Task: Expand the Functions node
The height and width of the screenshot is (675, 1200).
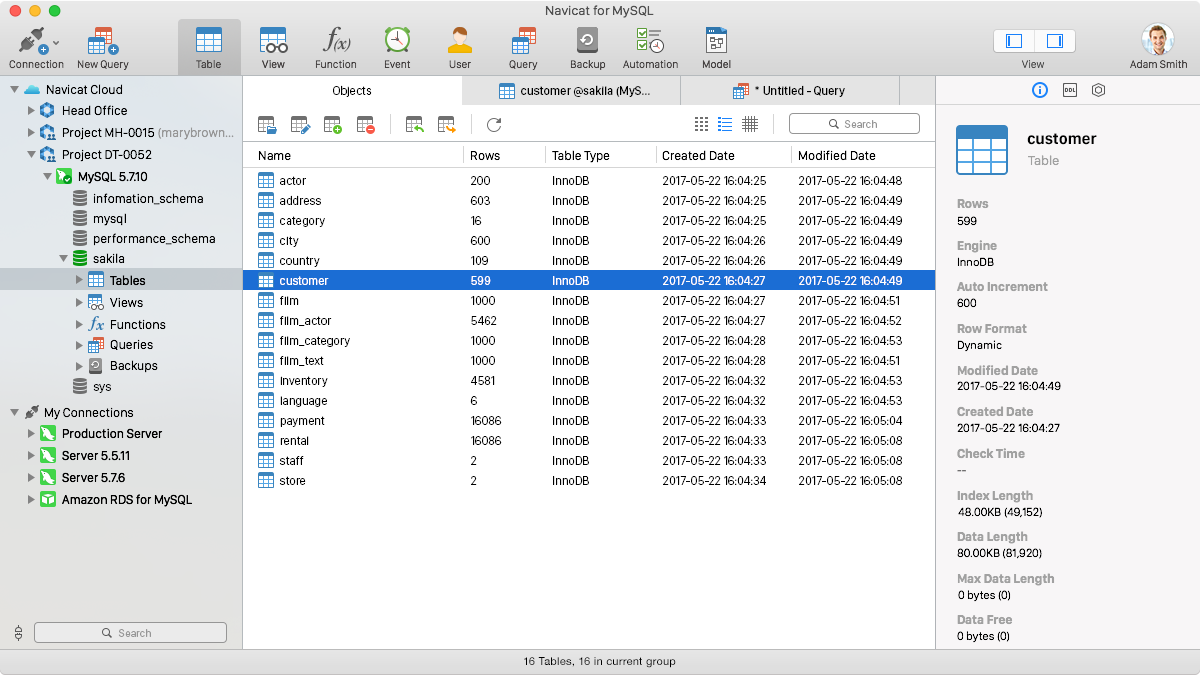Action: click(79, 324)
